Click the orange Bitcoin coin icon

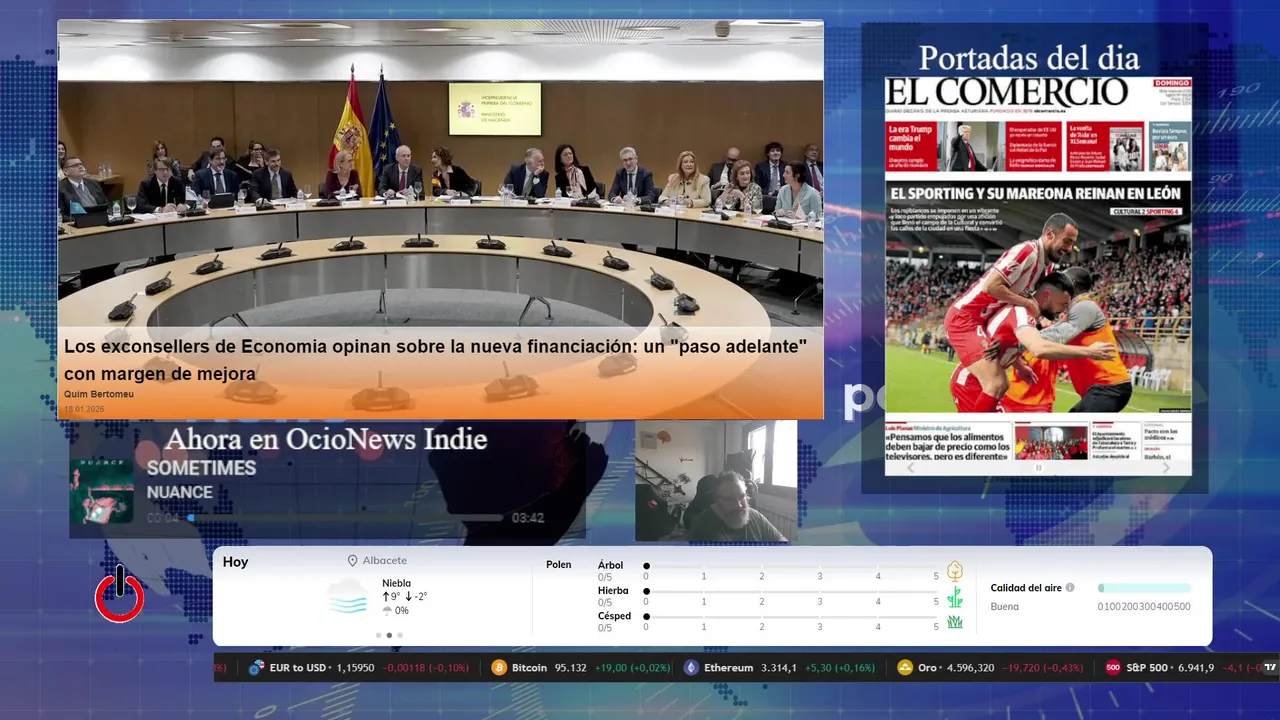(x=499, y=668)
